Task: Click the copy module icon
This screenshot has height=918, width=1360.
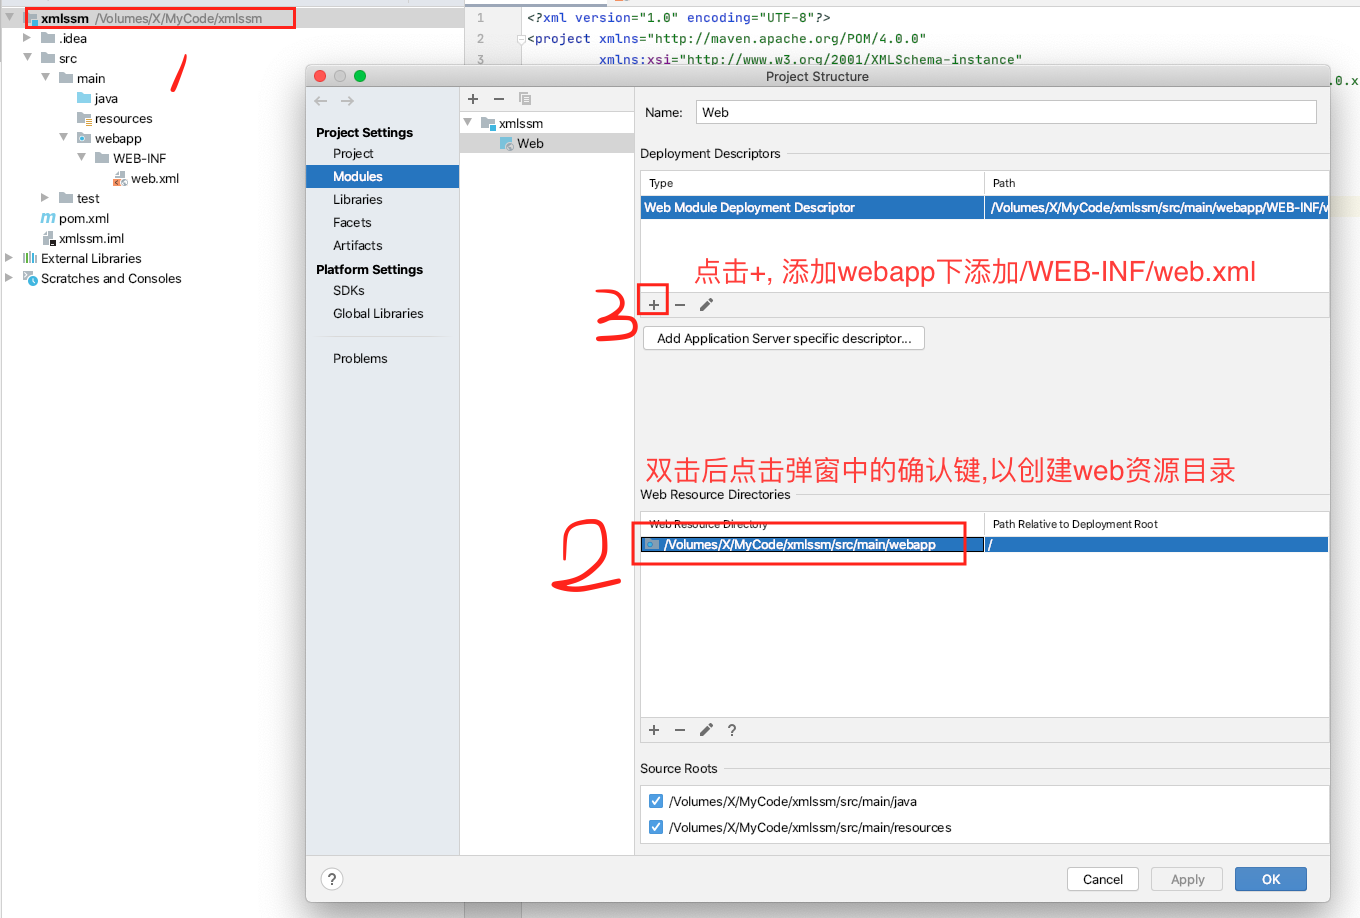Action: (525, 99)
